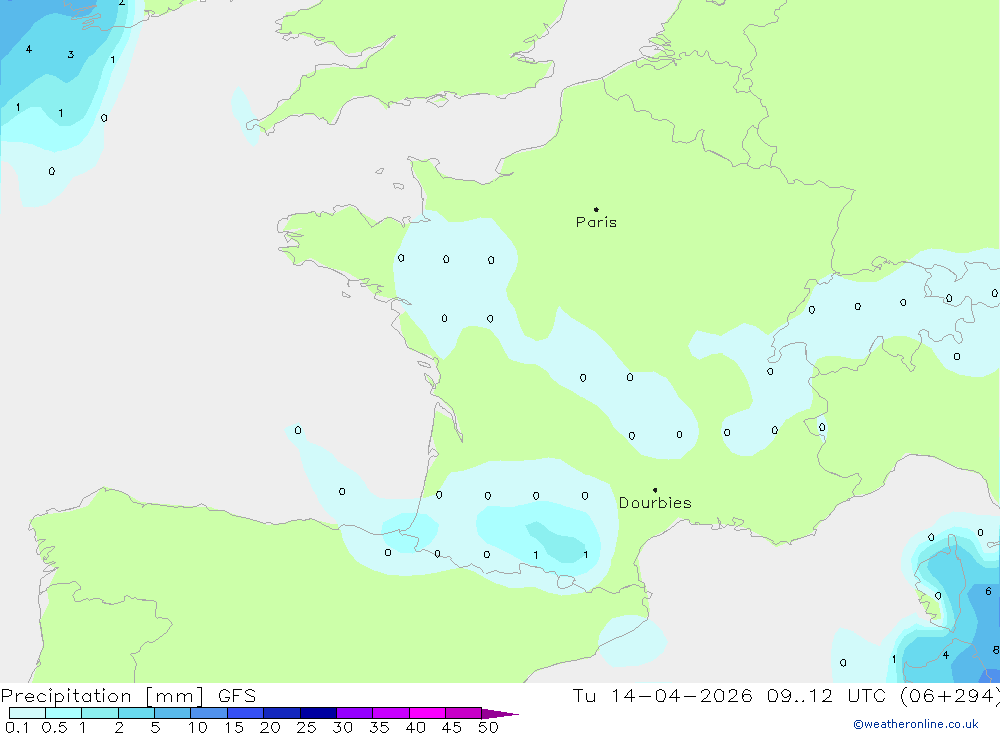This screenshot has height=733, width=1000.
Task: Click the 'Precipitation [mm] GFS' title
Action: [128, 695]
